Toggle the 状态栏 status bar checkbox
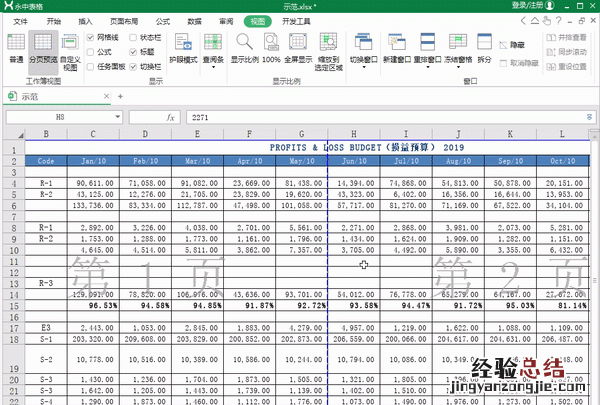The height and width of the screenshot is (405, 600). pos(133,36)
